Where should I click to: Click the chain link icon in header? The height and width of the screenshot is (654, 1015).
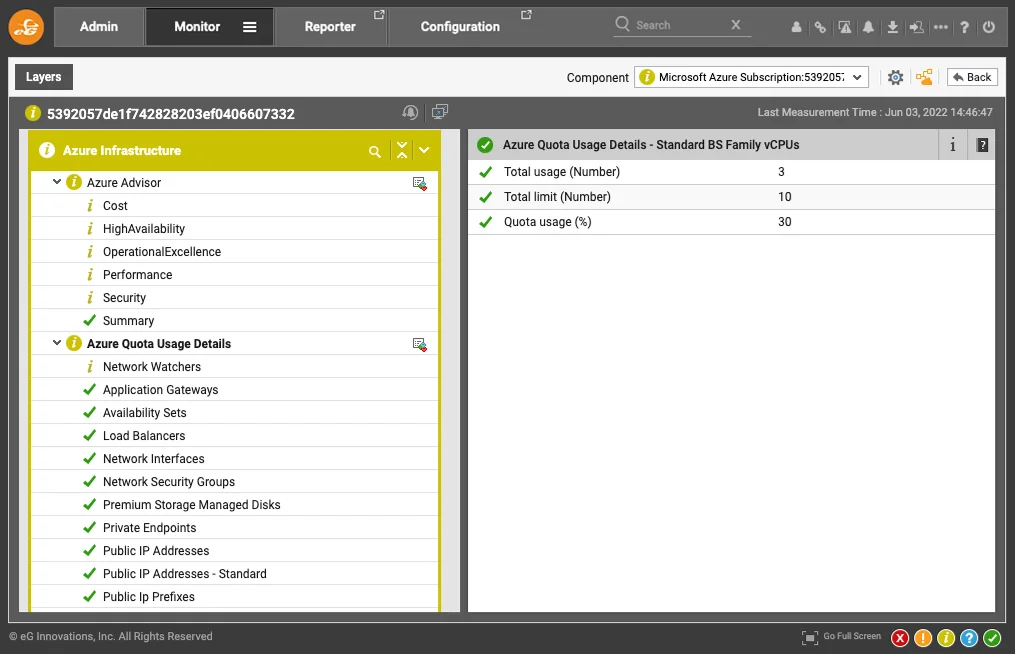pyautogui.click(x=820, y=27)
